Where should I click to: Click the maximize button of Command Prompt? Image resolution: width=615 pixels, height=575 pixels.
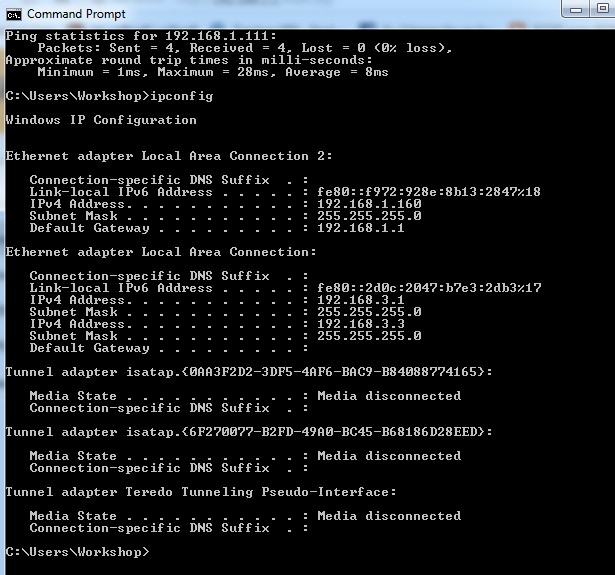click(x=602, y=9)
